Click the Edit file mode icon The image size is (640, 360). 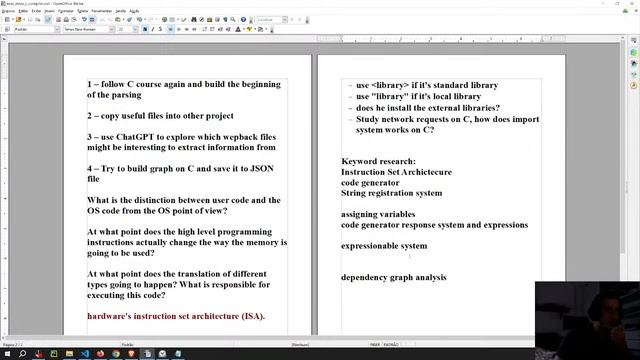point(48,20)
